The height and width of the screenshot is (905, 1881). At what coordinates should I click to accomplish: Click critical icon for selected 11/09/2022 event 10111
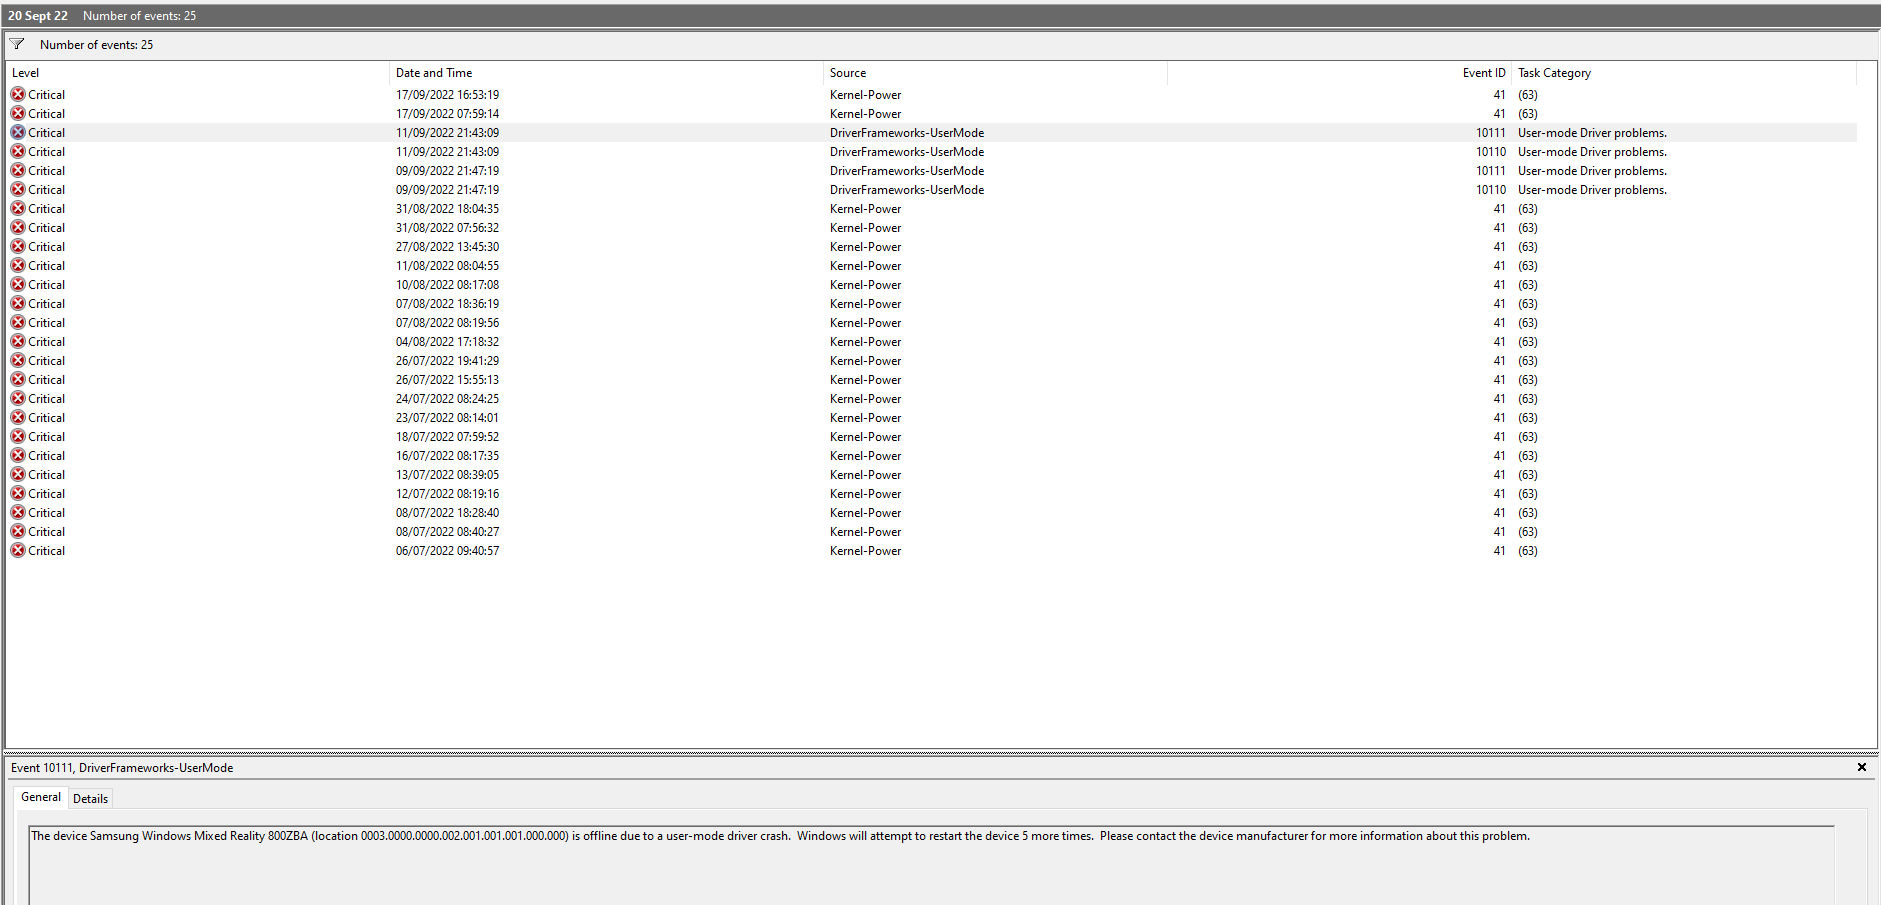point(18,132)
